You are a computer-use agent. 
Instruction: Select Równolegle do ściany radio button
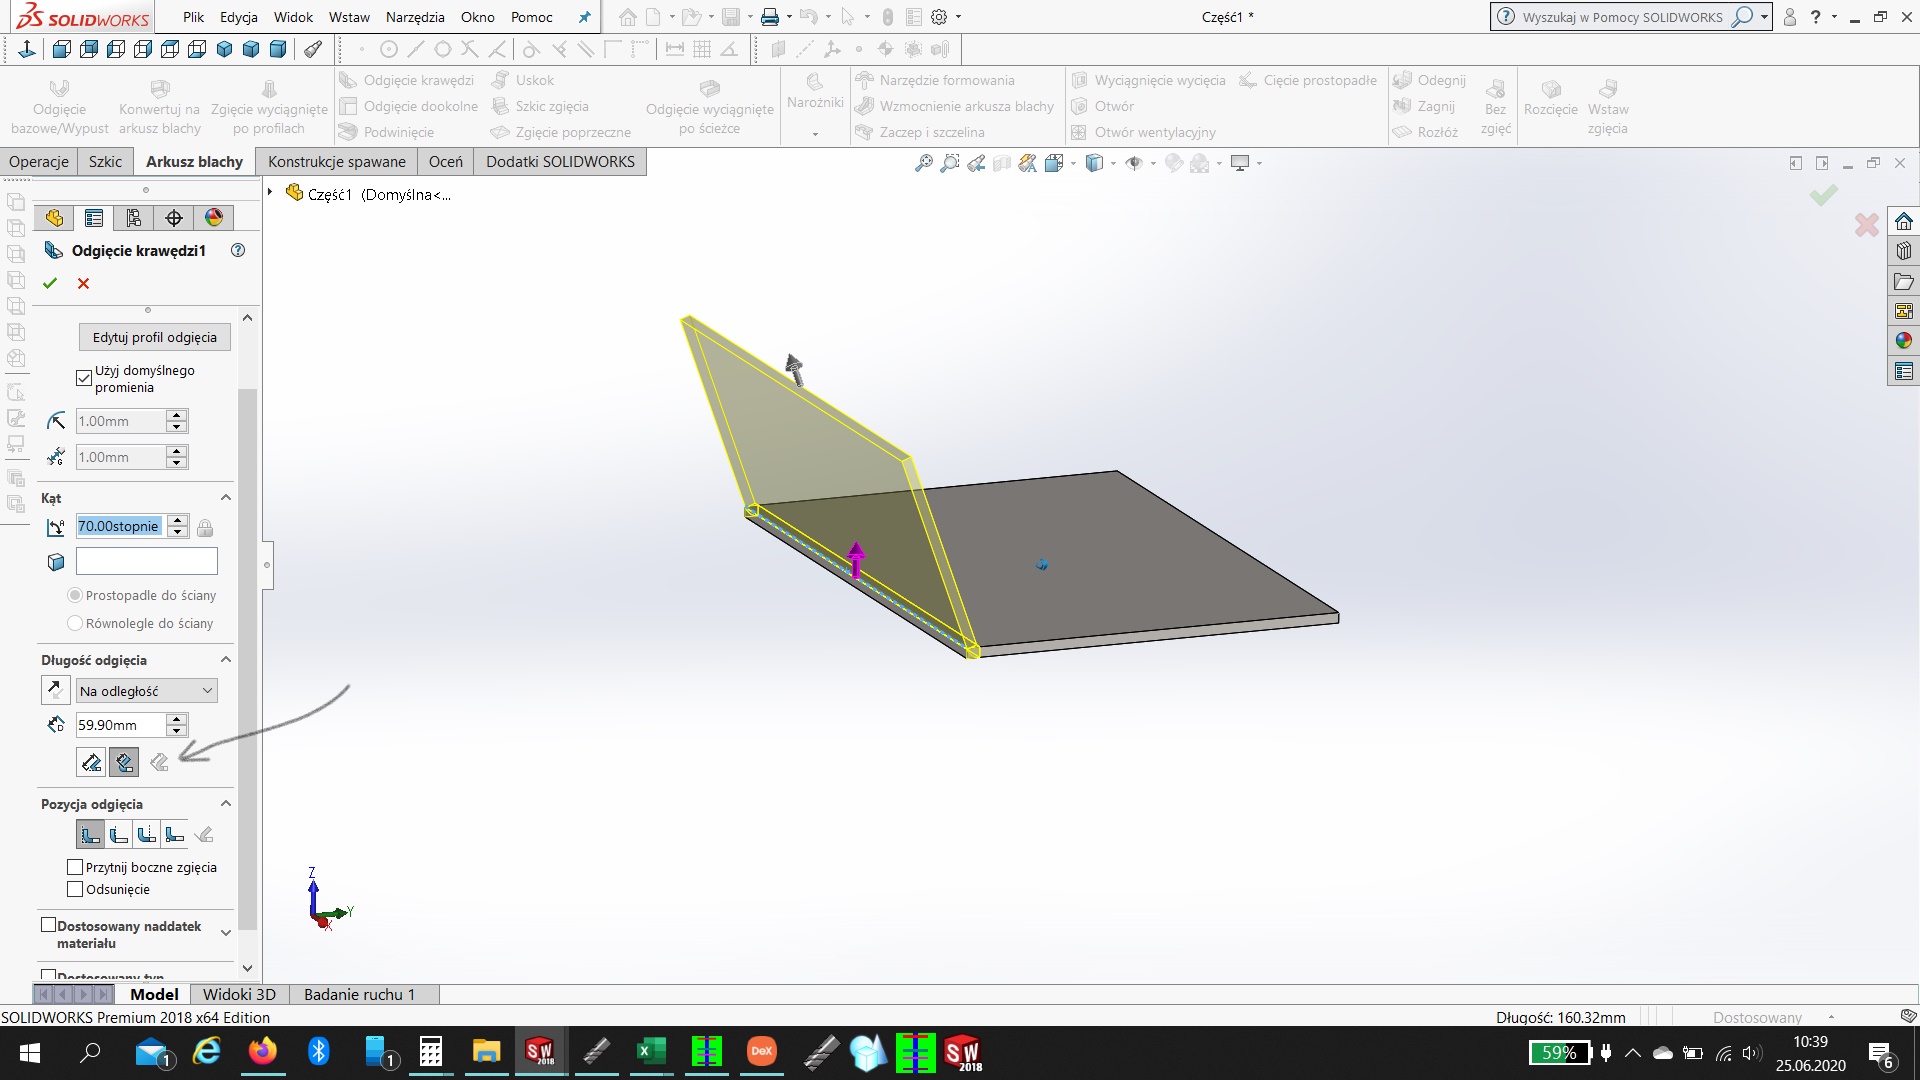pos(75,623)
